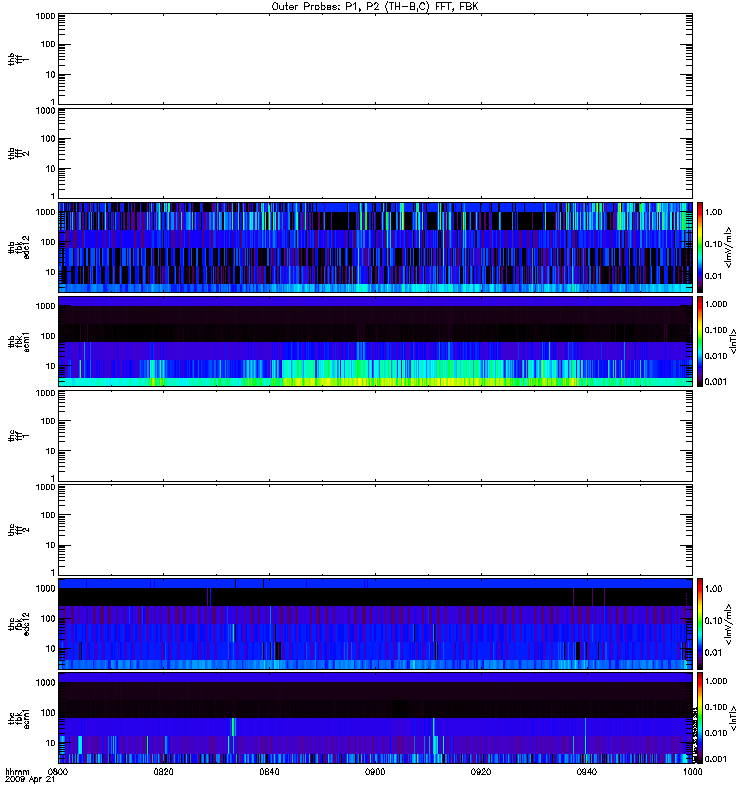
Task: Click the 0940 time axis label
Action: tap(586, 773)
